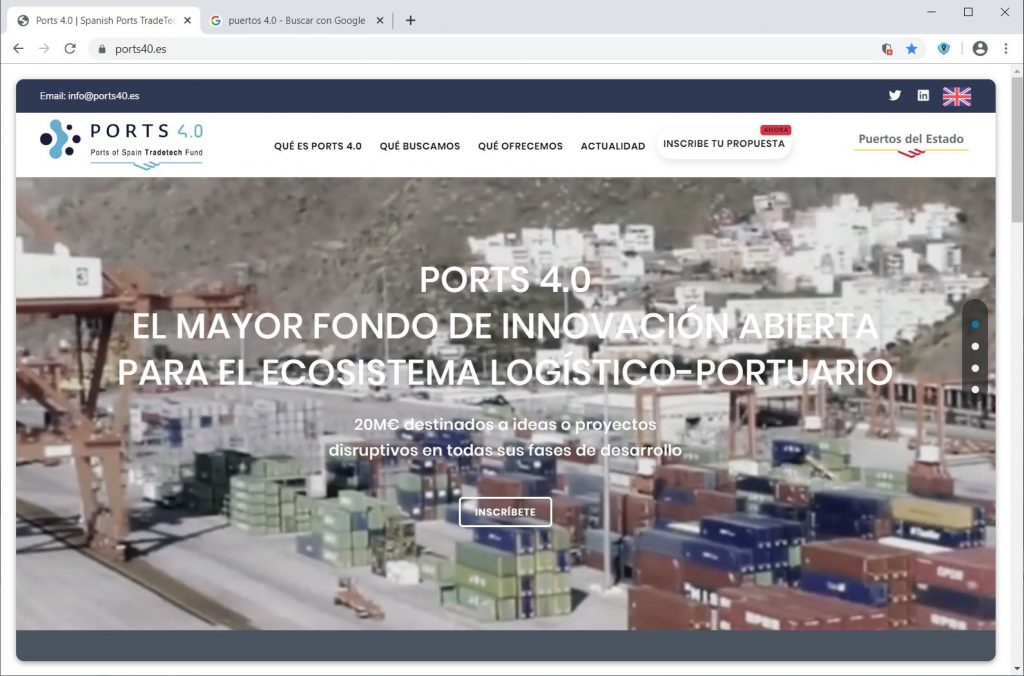Open QUÉ BUSCAMOS menu item
Image resolution: width=1024 pixels, height=676 pixels.
pyautogui.click(x=420, y=146)
